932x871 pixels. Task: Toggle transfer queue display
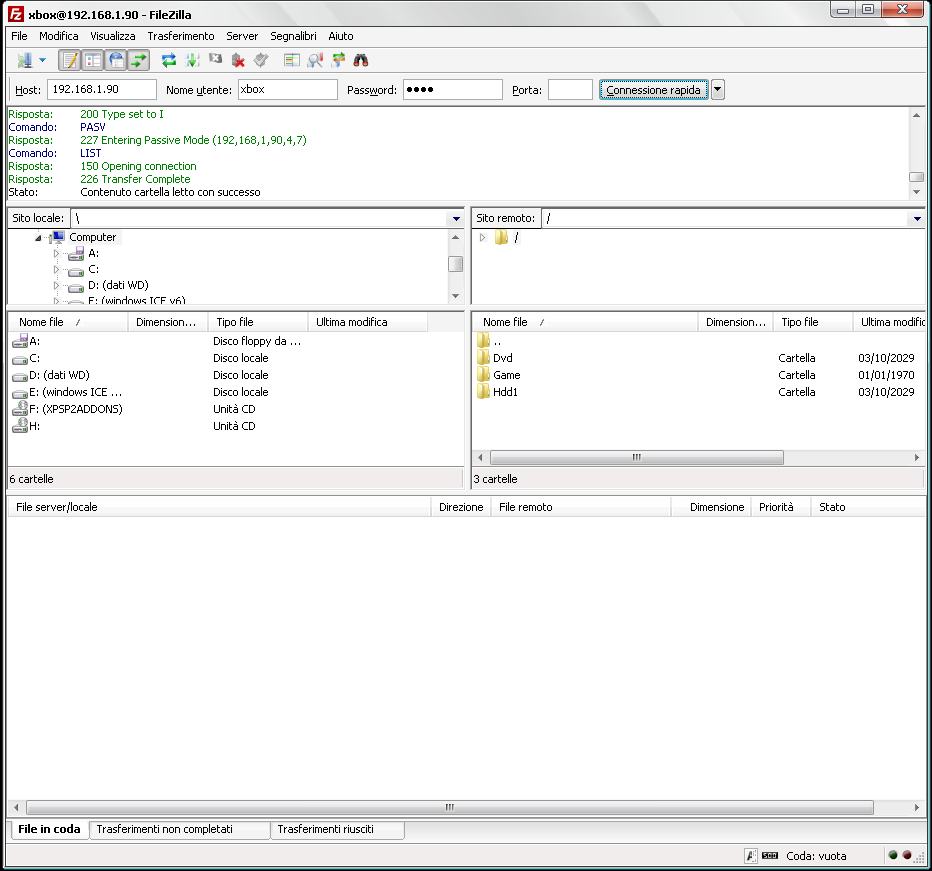(138, 60)
